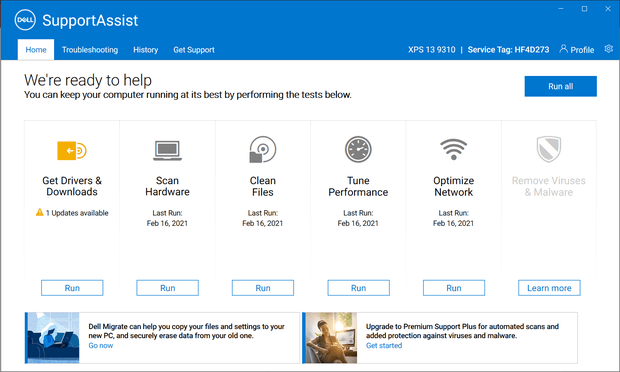The height and width of the screenshot is (372, 620).
Task: Open the Profile menu
Action: (577, 49)
